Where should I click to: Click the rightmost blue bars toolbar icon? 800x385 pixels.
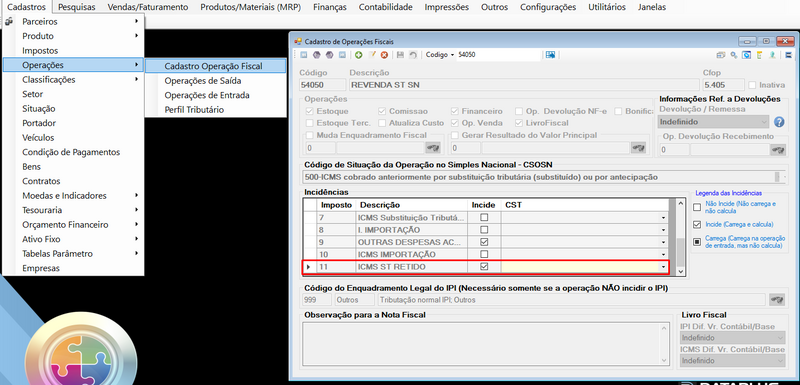click(x=788, y=55)
